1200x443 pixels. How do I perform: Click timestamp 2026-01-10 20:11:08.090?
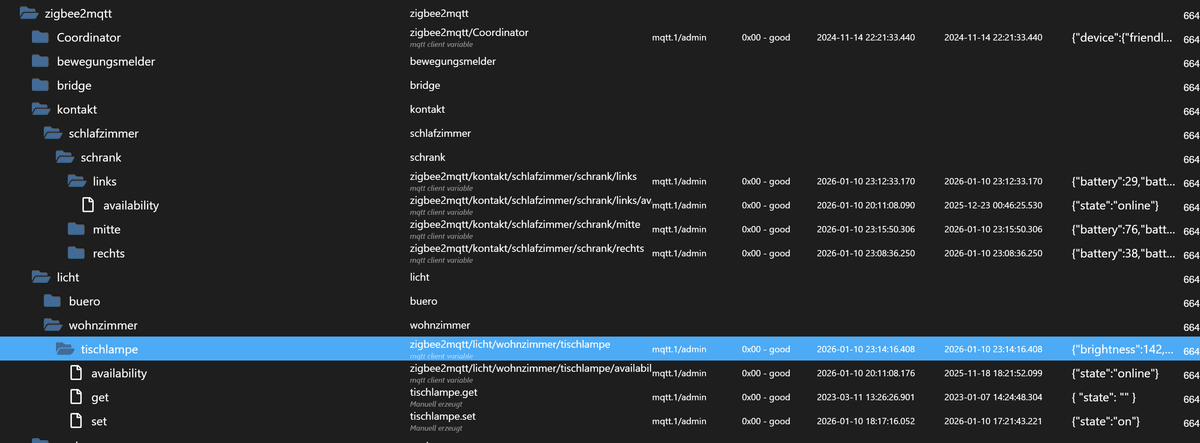[x=867, y=205]
